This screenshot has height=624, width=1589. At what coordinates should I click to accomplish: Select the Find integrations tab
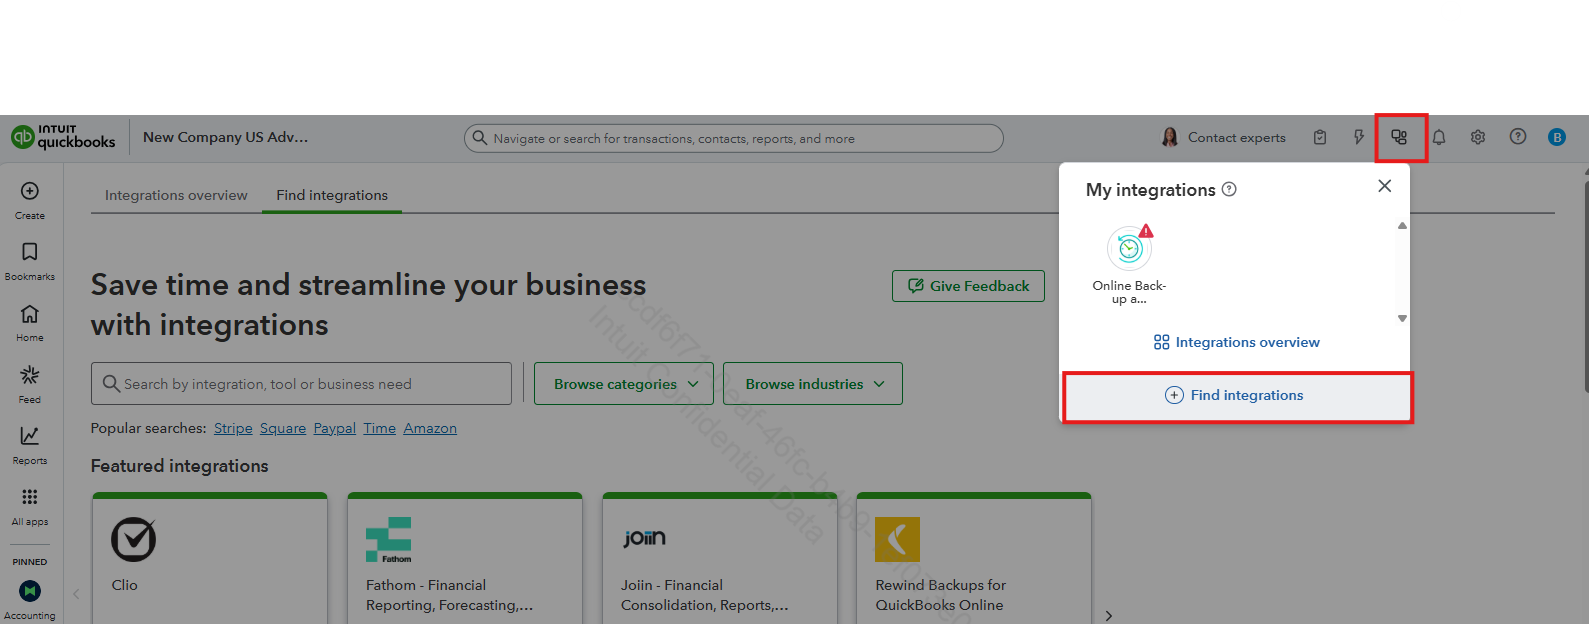332,195
